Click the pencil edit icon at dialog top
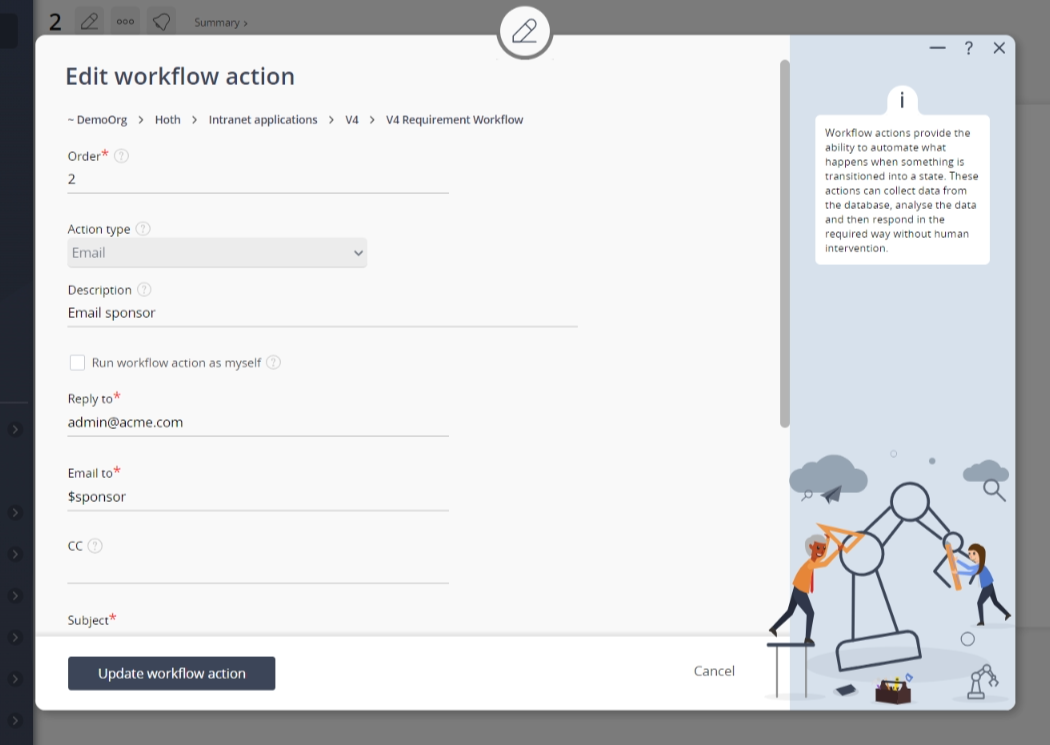Viewport: 1050px width, 745px height. coord(524,32)
